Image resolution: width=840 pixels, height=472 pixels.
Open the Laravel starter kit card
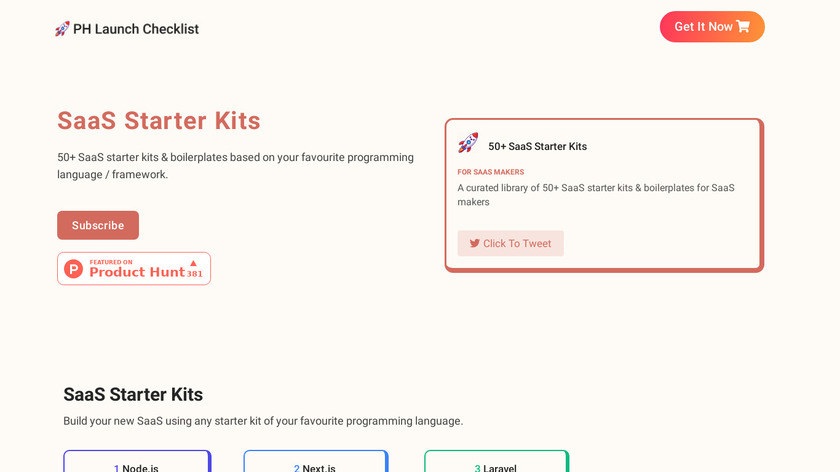tap(496, 464)
